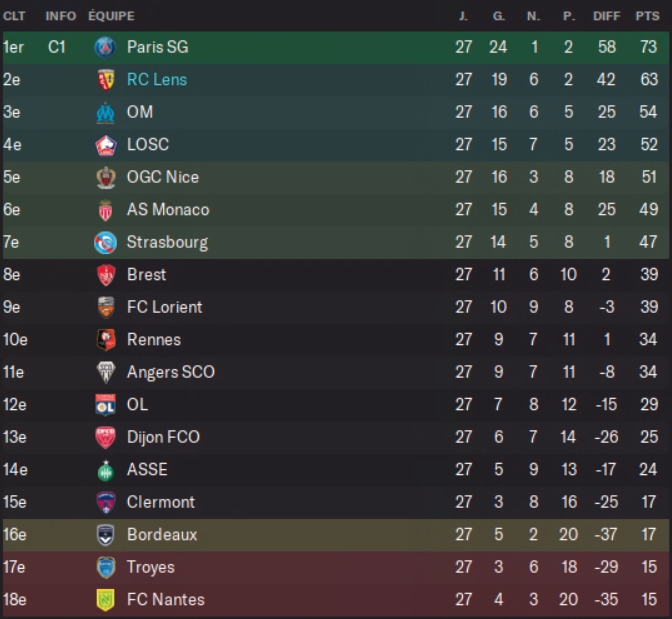
Task: Click the Paris SG club crest
Action: point(105,47)
